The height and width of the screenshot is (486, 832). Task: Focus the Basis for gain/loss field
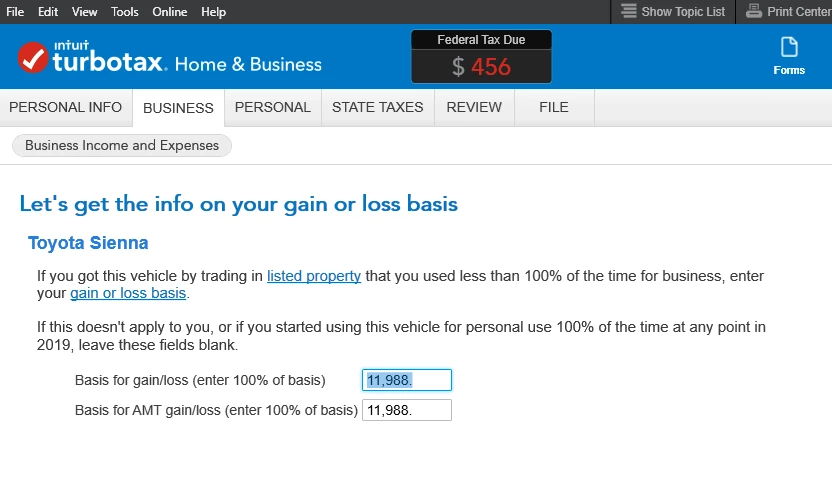click(x=407, y=380)
